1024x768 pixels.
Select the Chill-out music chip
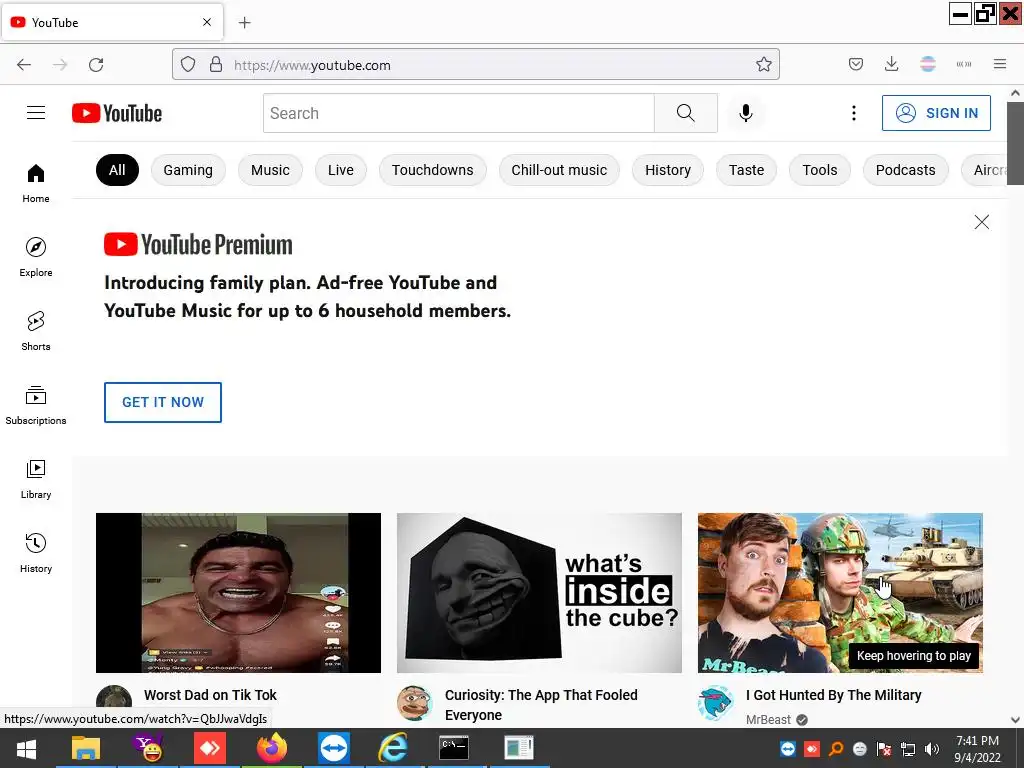(x=559, y=170)
